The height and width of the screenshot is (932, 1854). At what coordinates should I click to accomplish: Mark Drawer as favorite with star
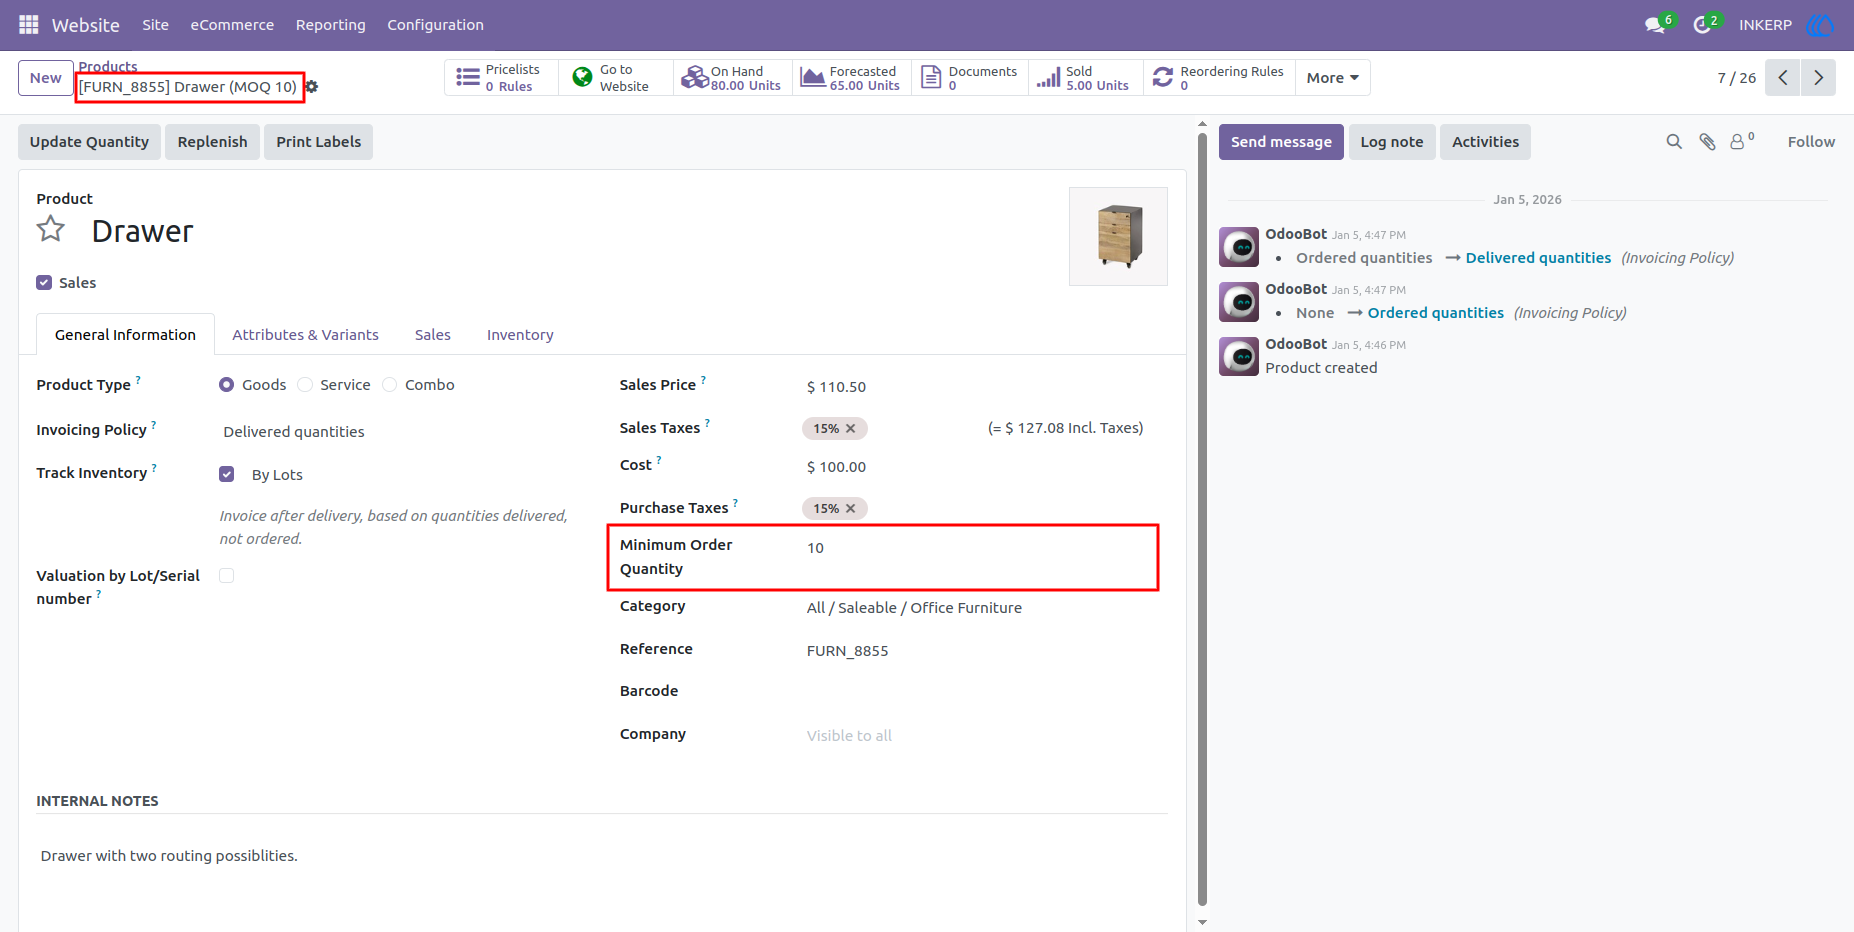coord(51,230)
